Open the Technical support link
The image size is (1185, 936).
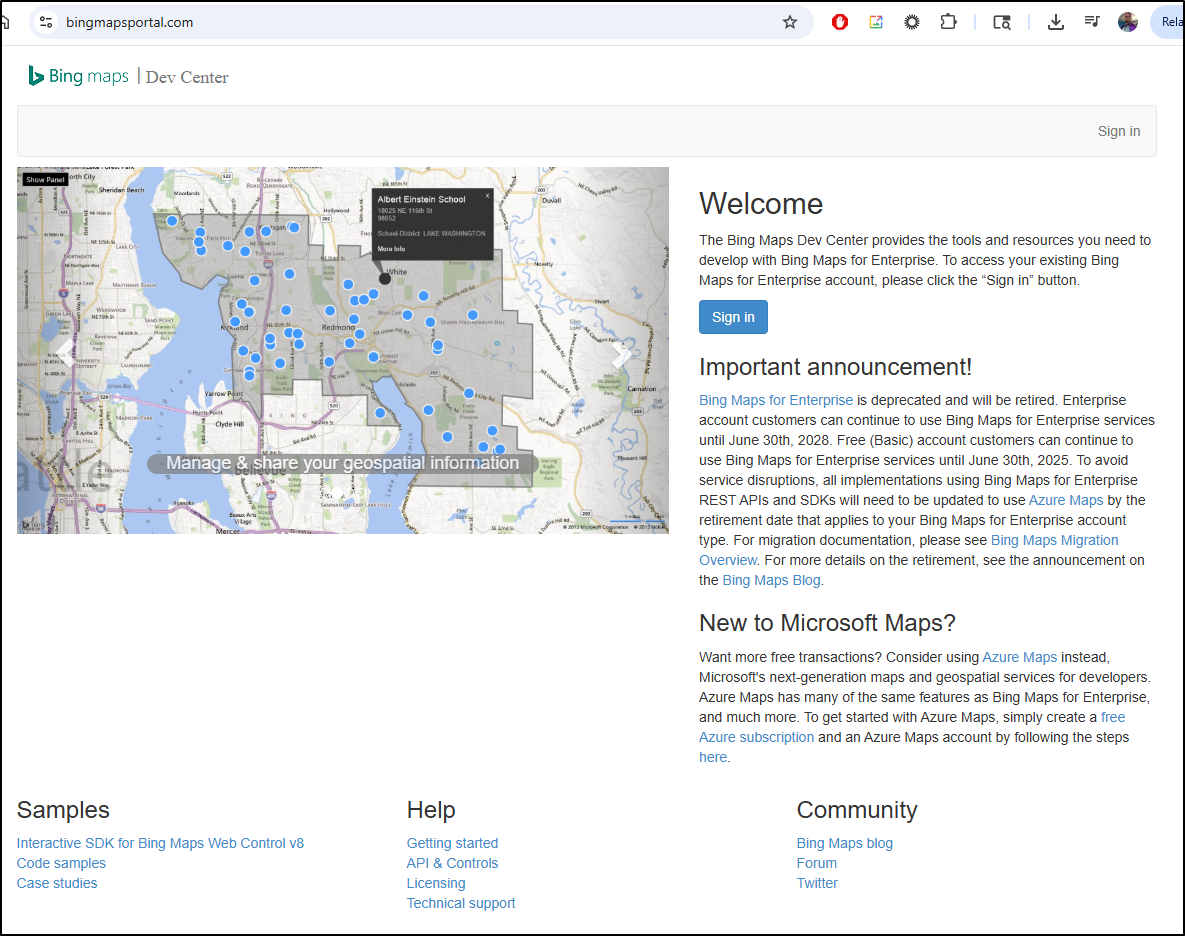coord(461,903)
